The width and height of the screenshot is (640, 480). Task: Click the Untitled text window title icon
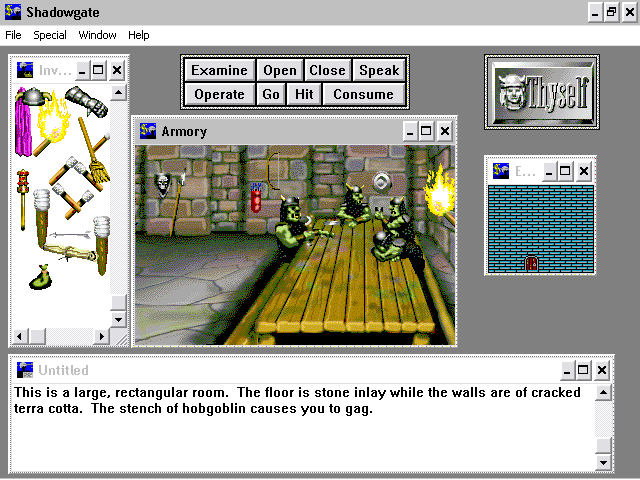coord(25,370)
